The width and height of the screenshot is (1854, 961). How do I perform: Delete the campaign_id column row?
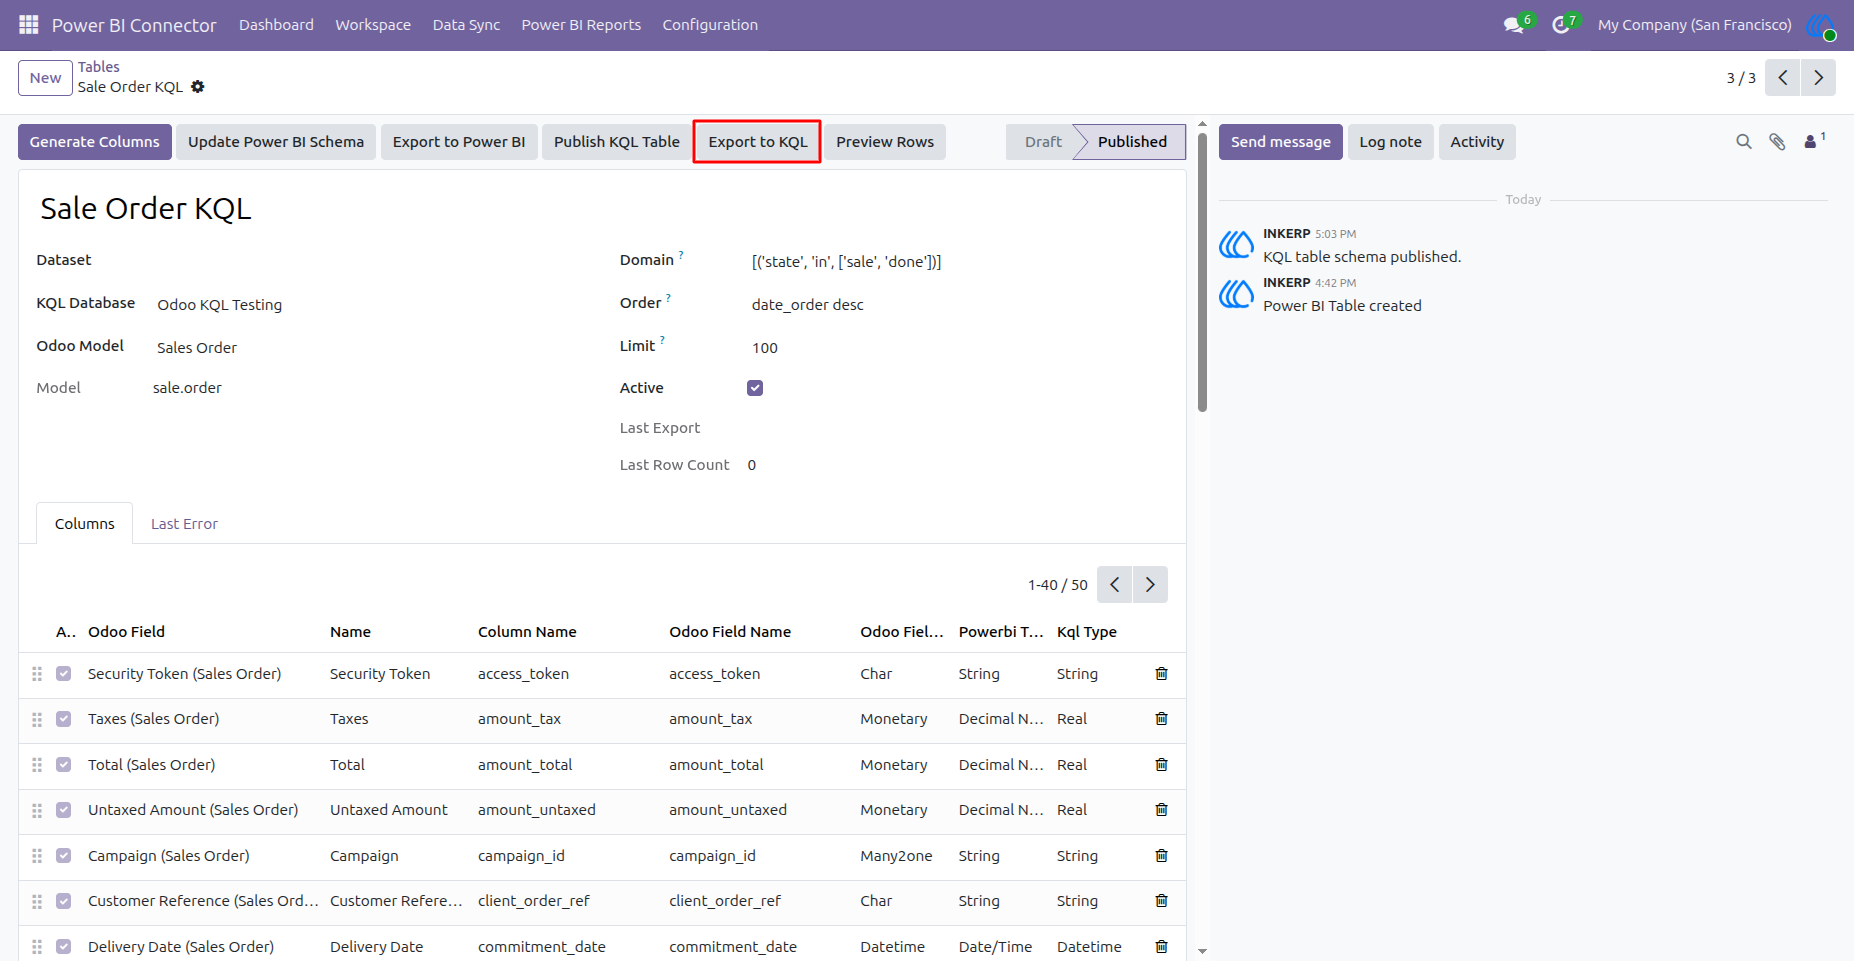click(1161, 856)
